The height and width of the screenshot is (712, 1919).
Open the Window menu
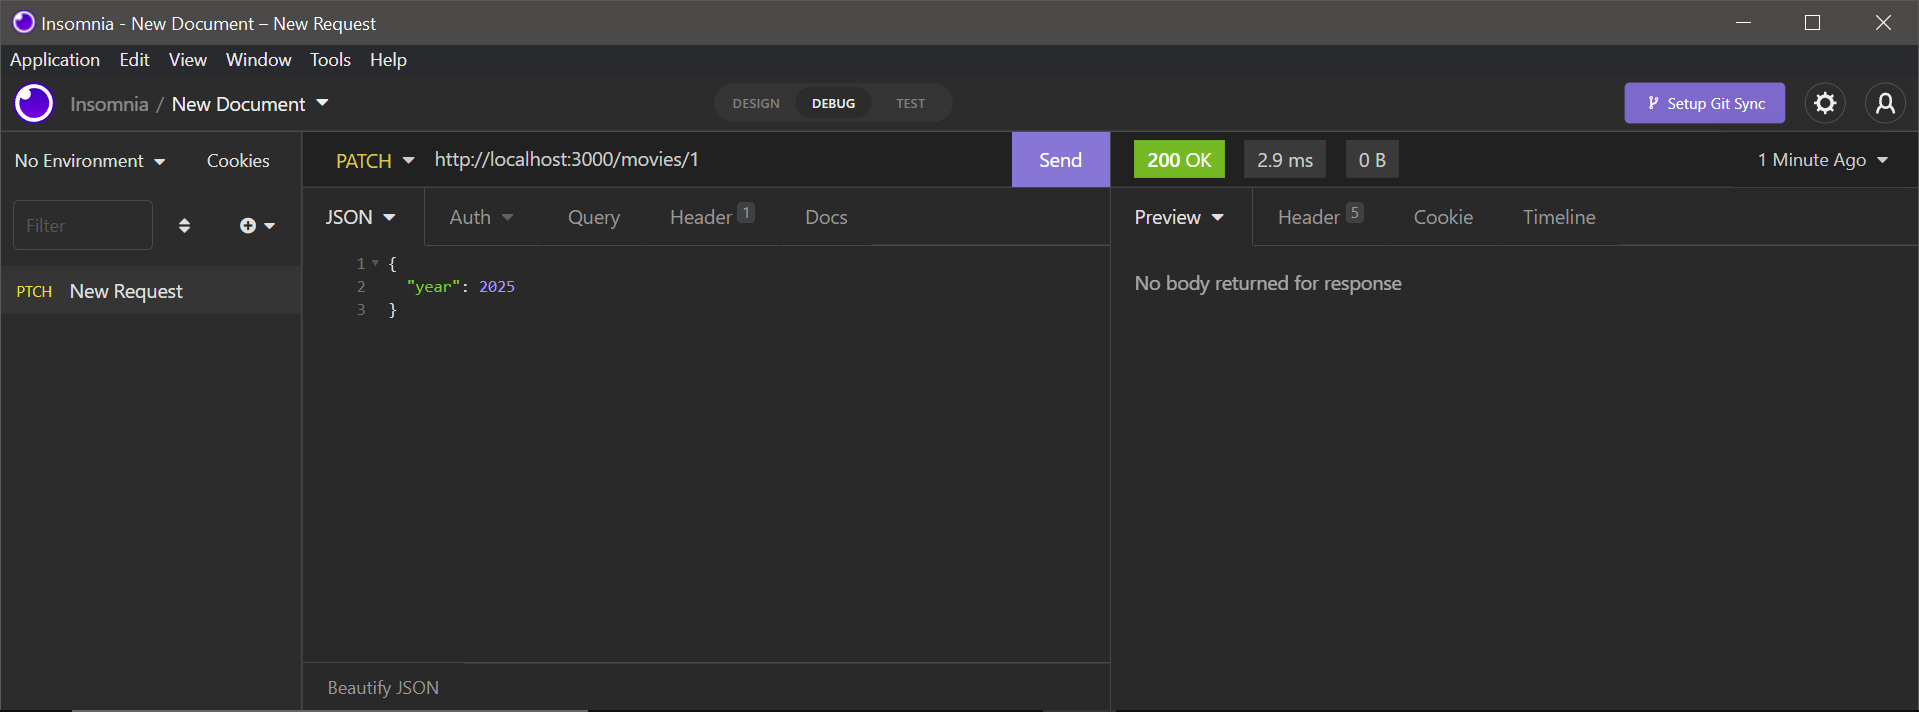click(259, 60)
